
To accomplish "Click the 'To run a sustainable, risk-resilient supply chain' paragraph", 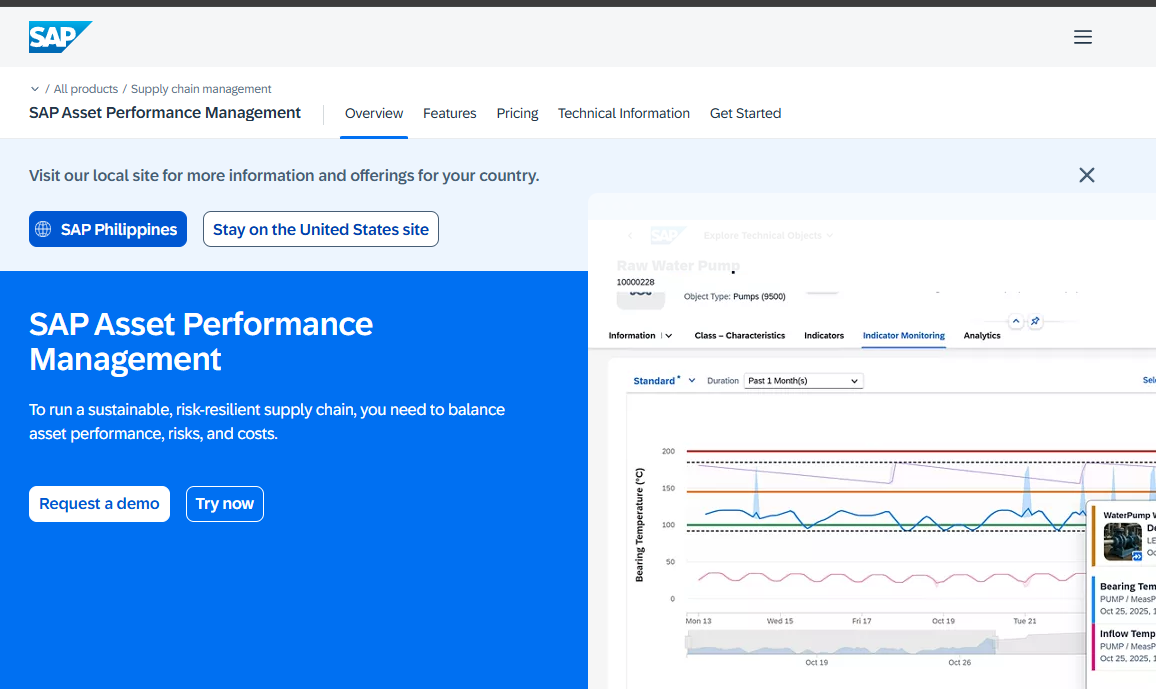I will click(x=267, y=422).
